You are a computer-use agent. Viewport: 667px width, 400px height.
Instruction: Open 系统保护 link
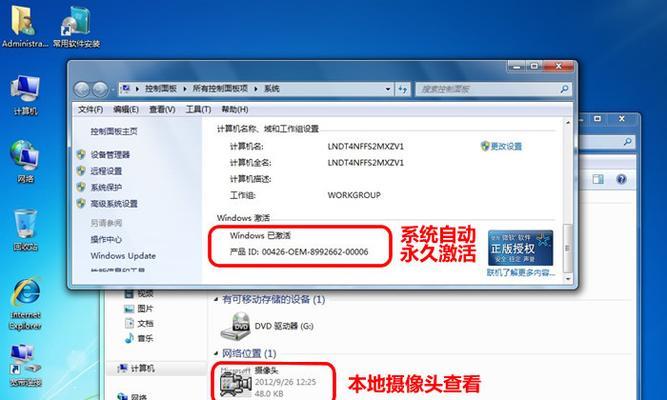(x=106, y=187)
